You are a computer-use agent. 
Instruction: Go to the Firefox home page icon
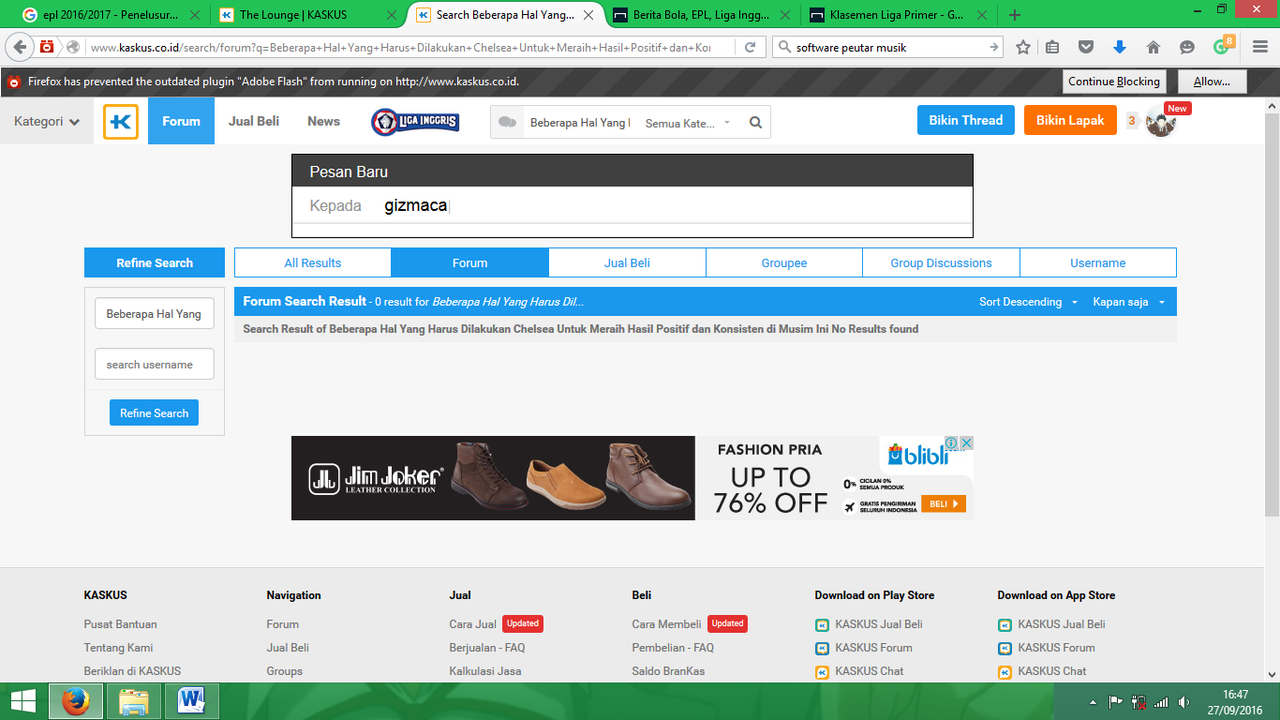click(1153, 47)
